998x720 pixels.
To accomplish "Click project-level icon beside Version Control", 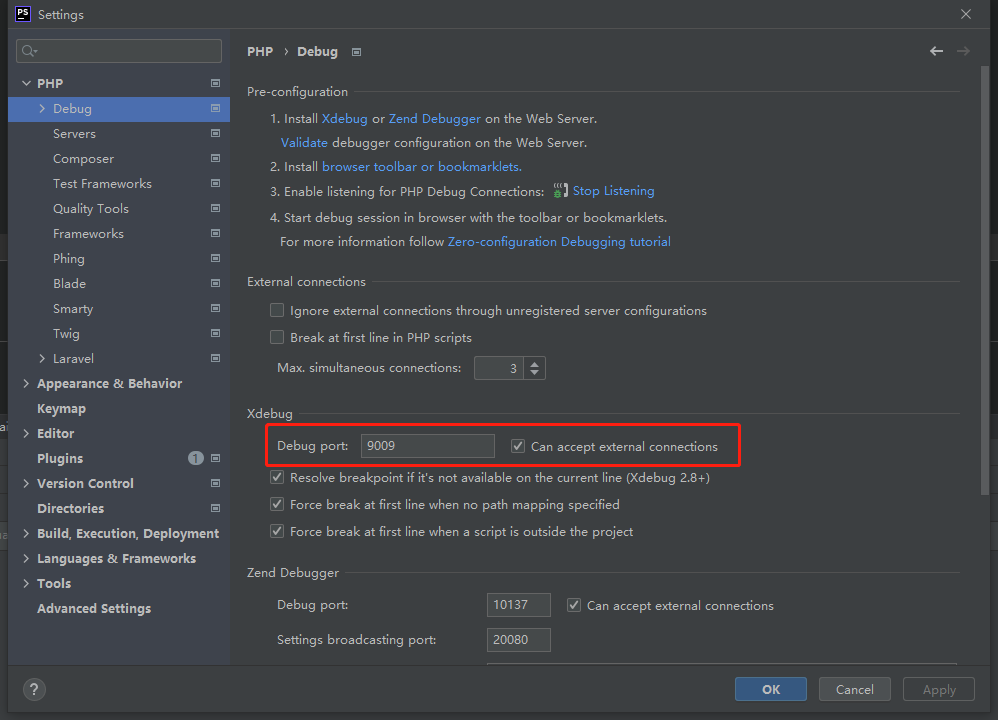I will [215, 483].
